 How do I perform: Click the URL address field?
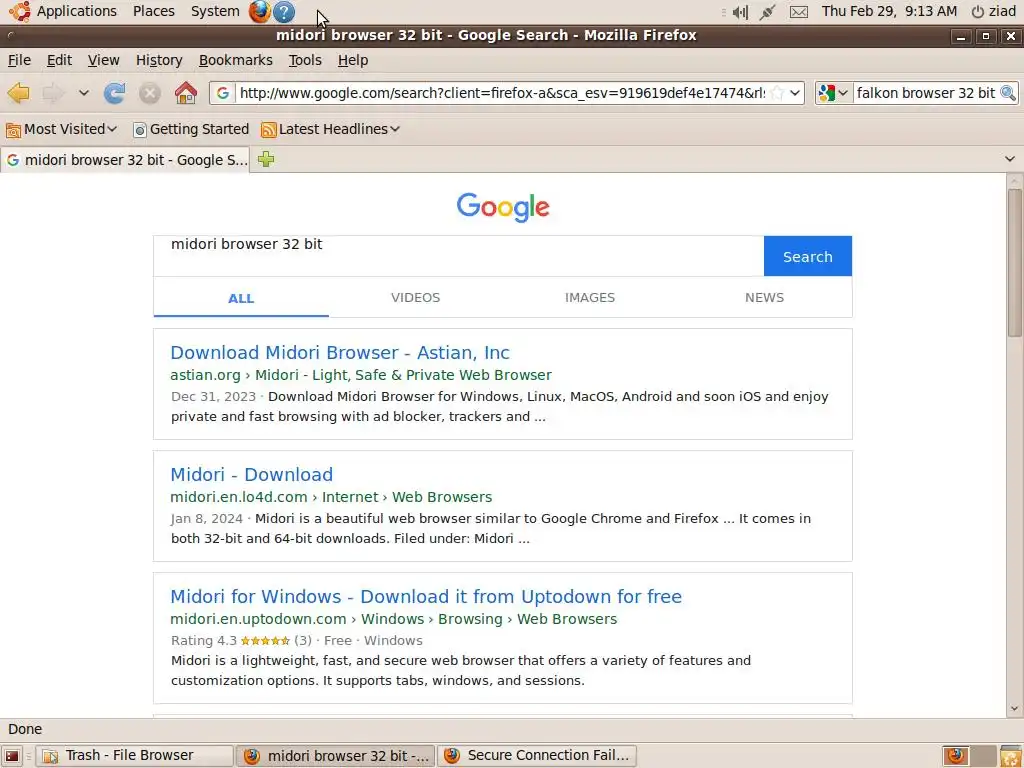pyautogui.click(x=502, y=93)
